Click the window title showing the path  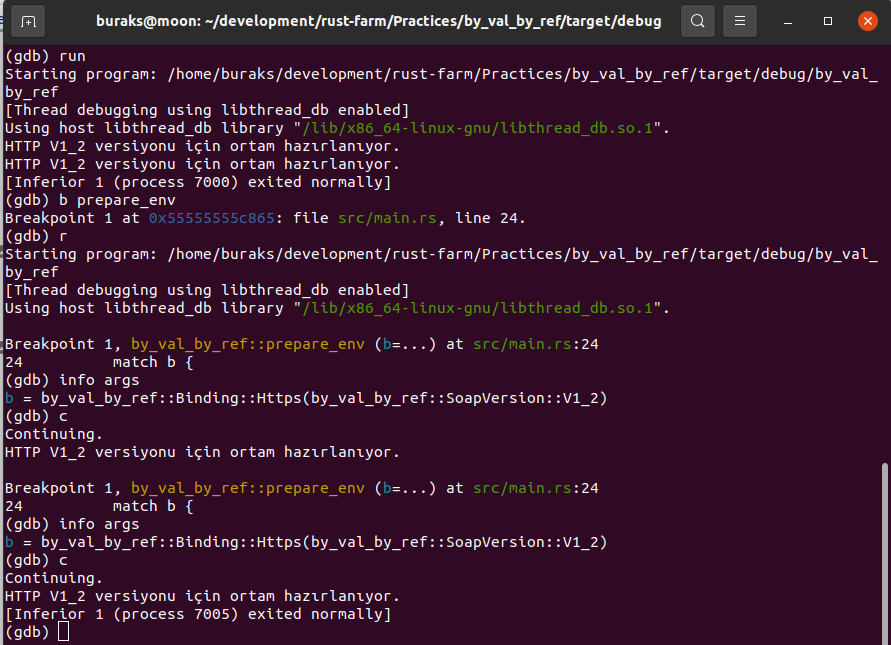click(x=378, y=21)
